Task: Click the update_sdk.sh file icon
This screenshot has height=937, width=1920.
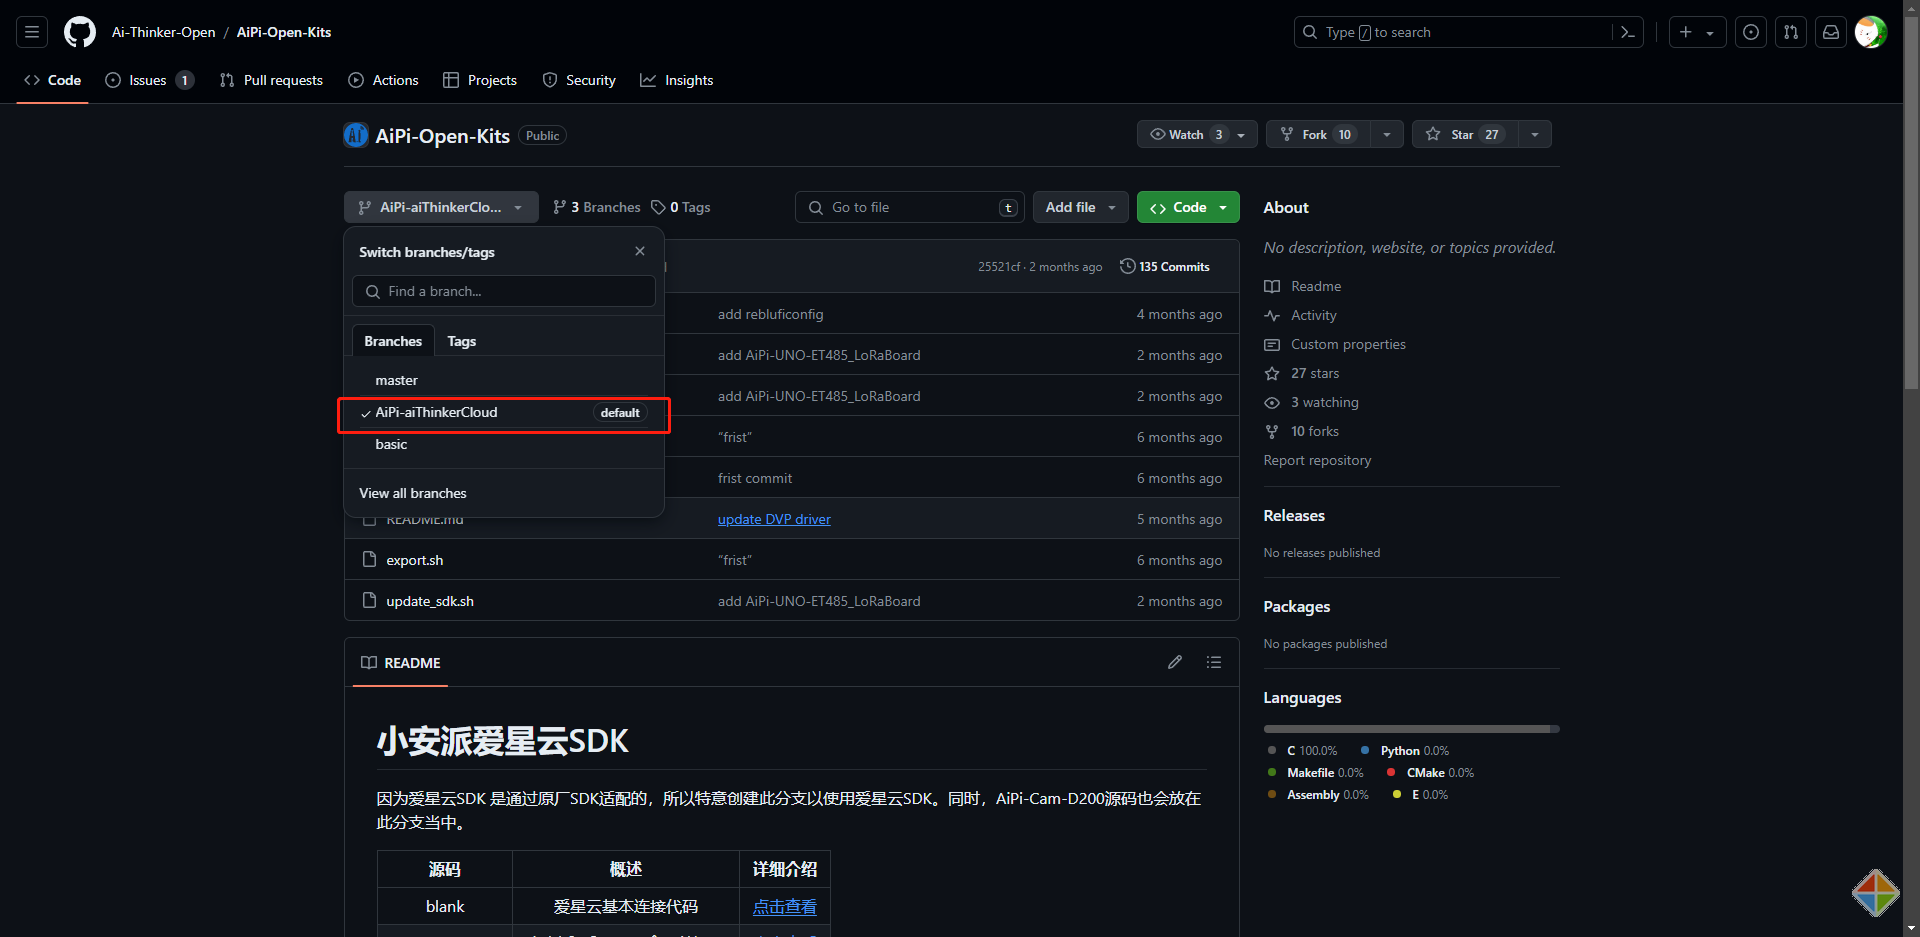Action: pyautogui.click(x=369, y=600)
